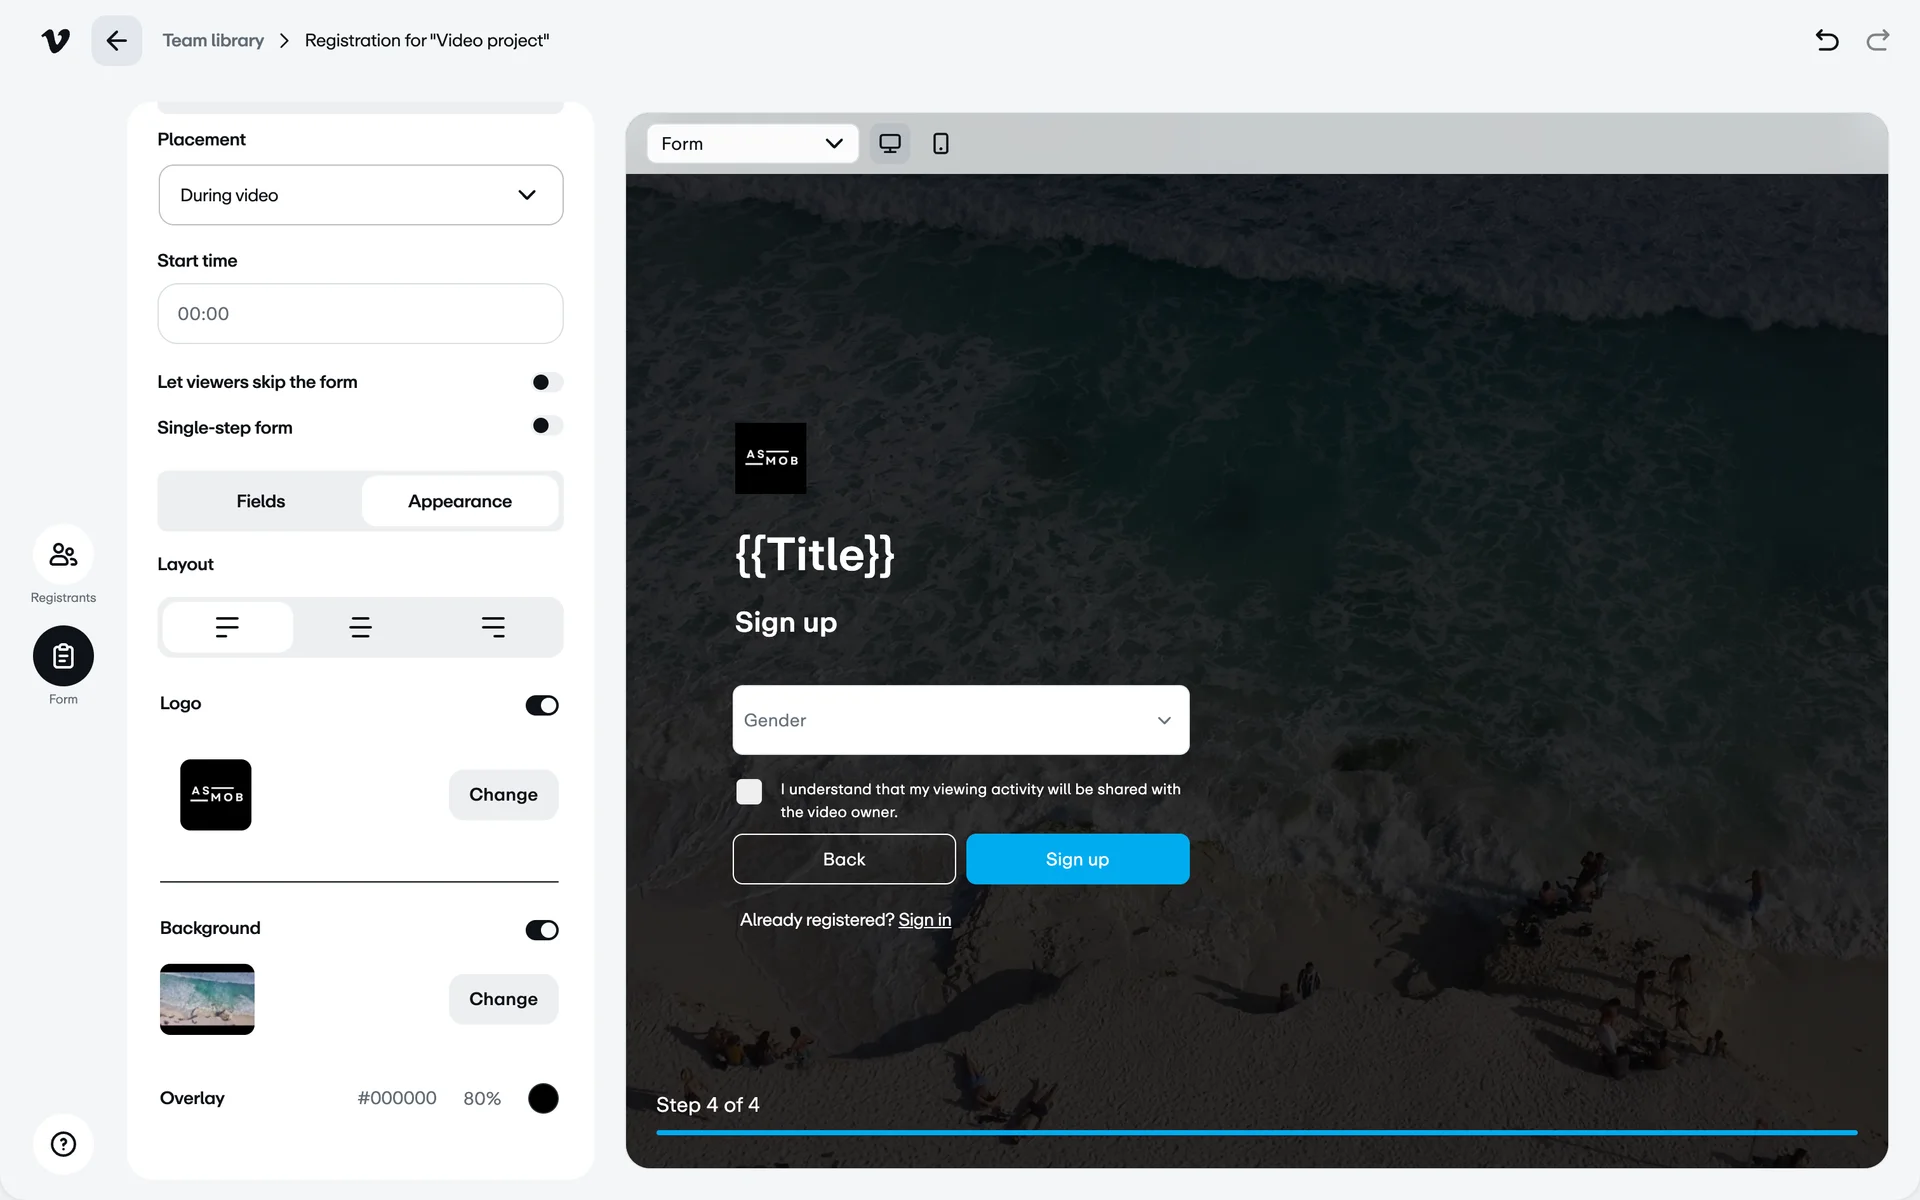Switch to desktop preview icon
Screen dimensions: 1920x1200
tap(889, 144)
